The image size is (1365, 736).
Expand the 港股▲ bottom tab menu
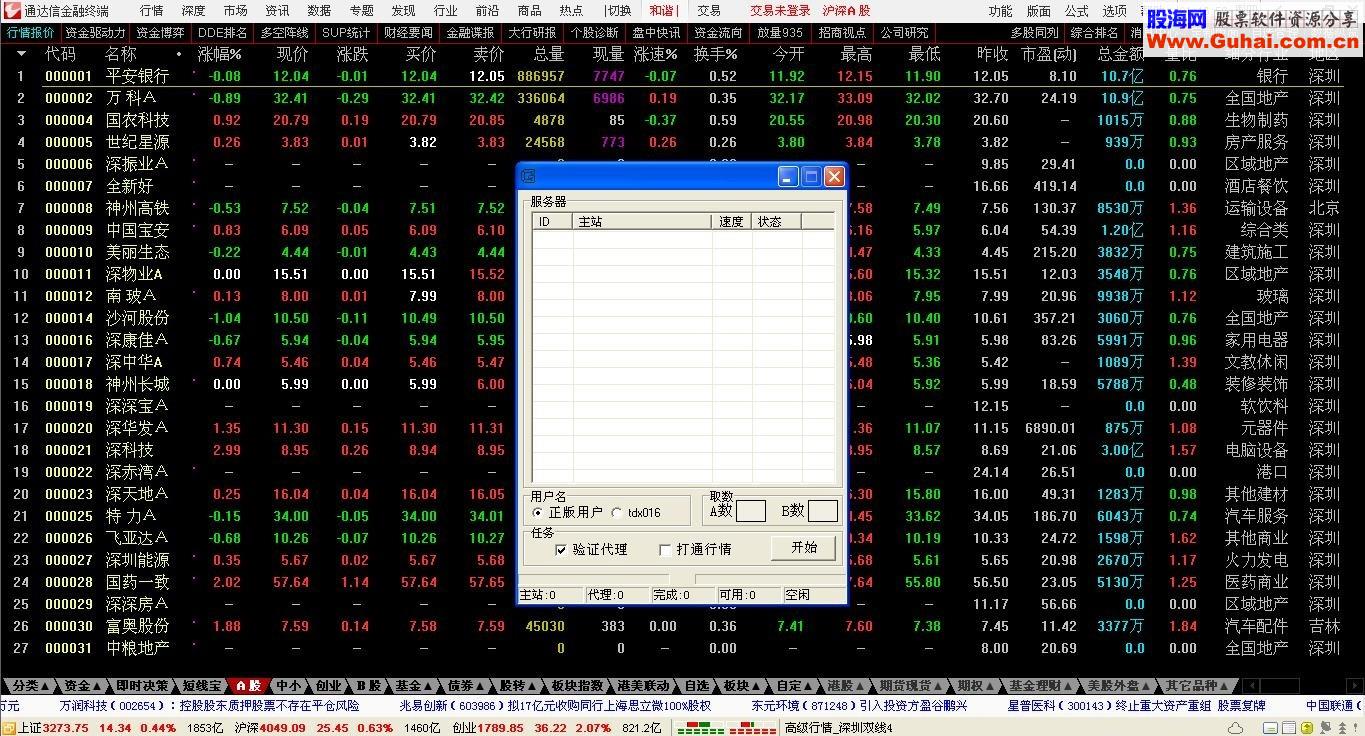click(x=845, y=686)
